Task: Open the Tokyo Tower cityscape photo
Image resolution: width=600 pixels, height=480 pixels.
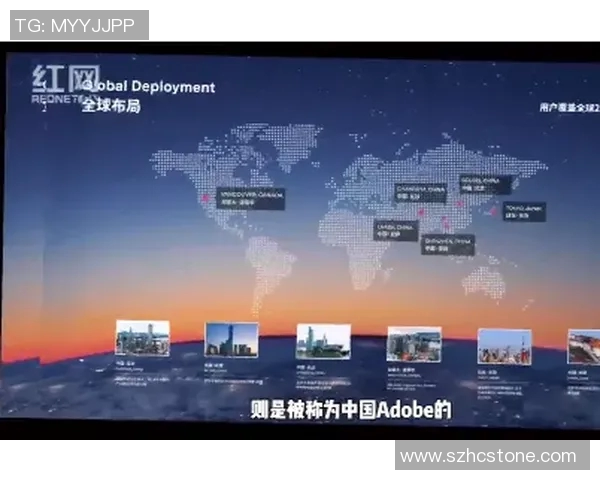Action: tap(504, 346)
